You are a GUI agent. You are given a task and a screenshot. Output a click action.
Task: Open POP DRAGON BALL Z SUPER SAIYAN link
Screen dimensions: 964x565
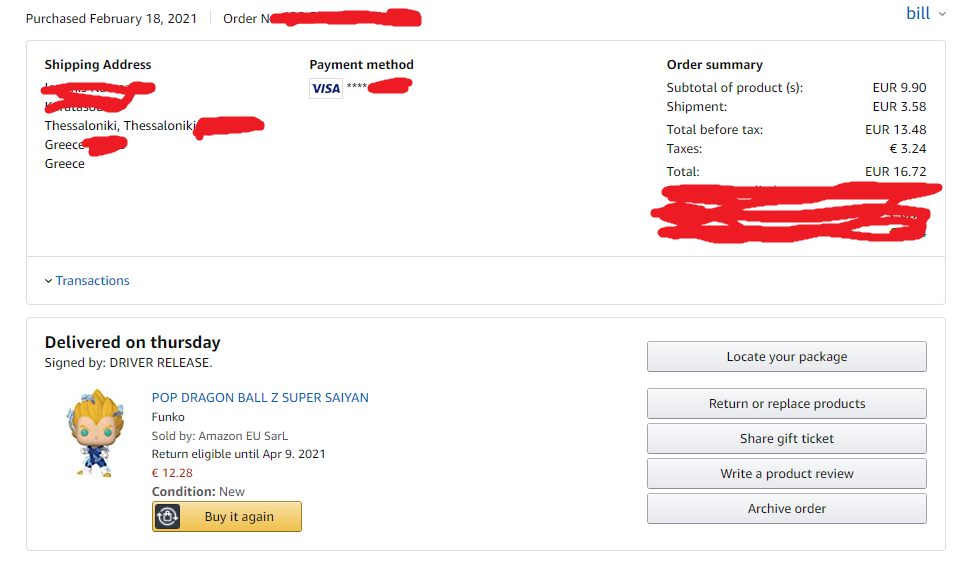(x=260, y=398)
